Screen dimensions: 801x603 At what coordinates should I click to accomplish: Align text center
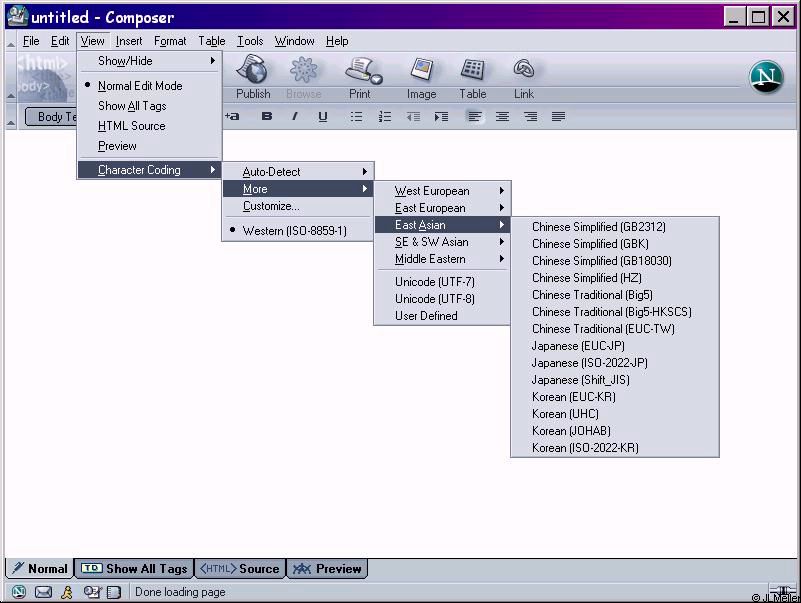click(503, 117)
